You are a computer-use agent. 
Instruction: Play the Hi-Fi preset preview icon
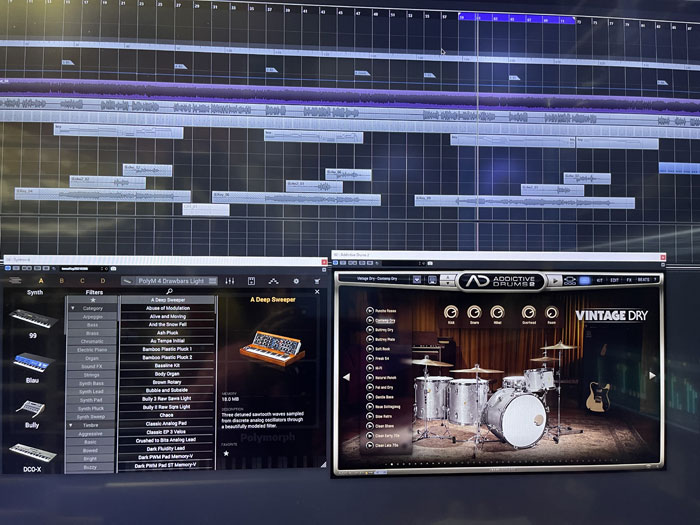click(370, 368)
